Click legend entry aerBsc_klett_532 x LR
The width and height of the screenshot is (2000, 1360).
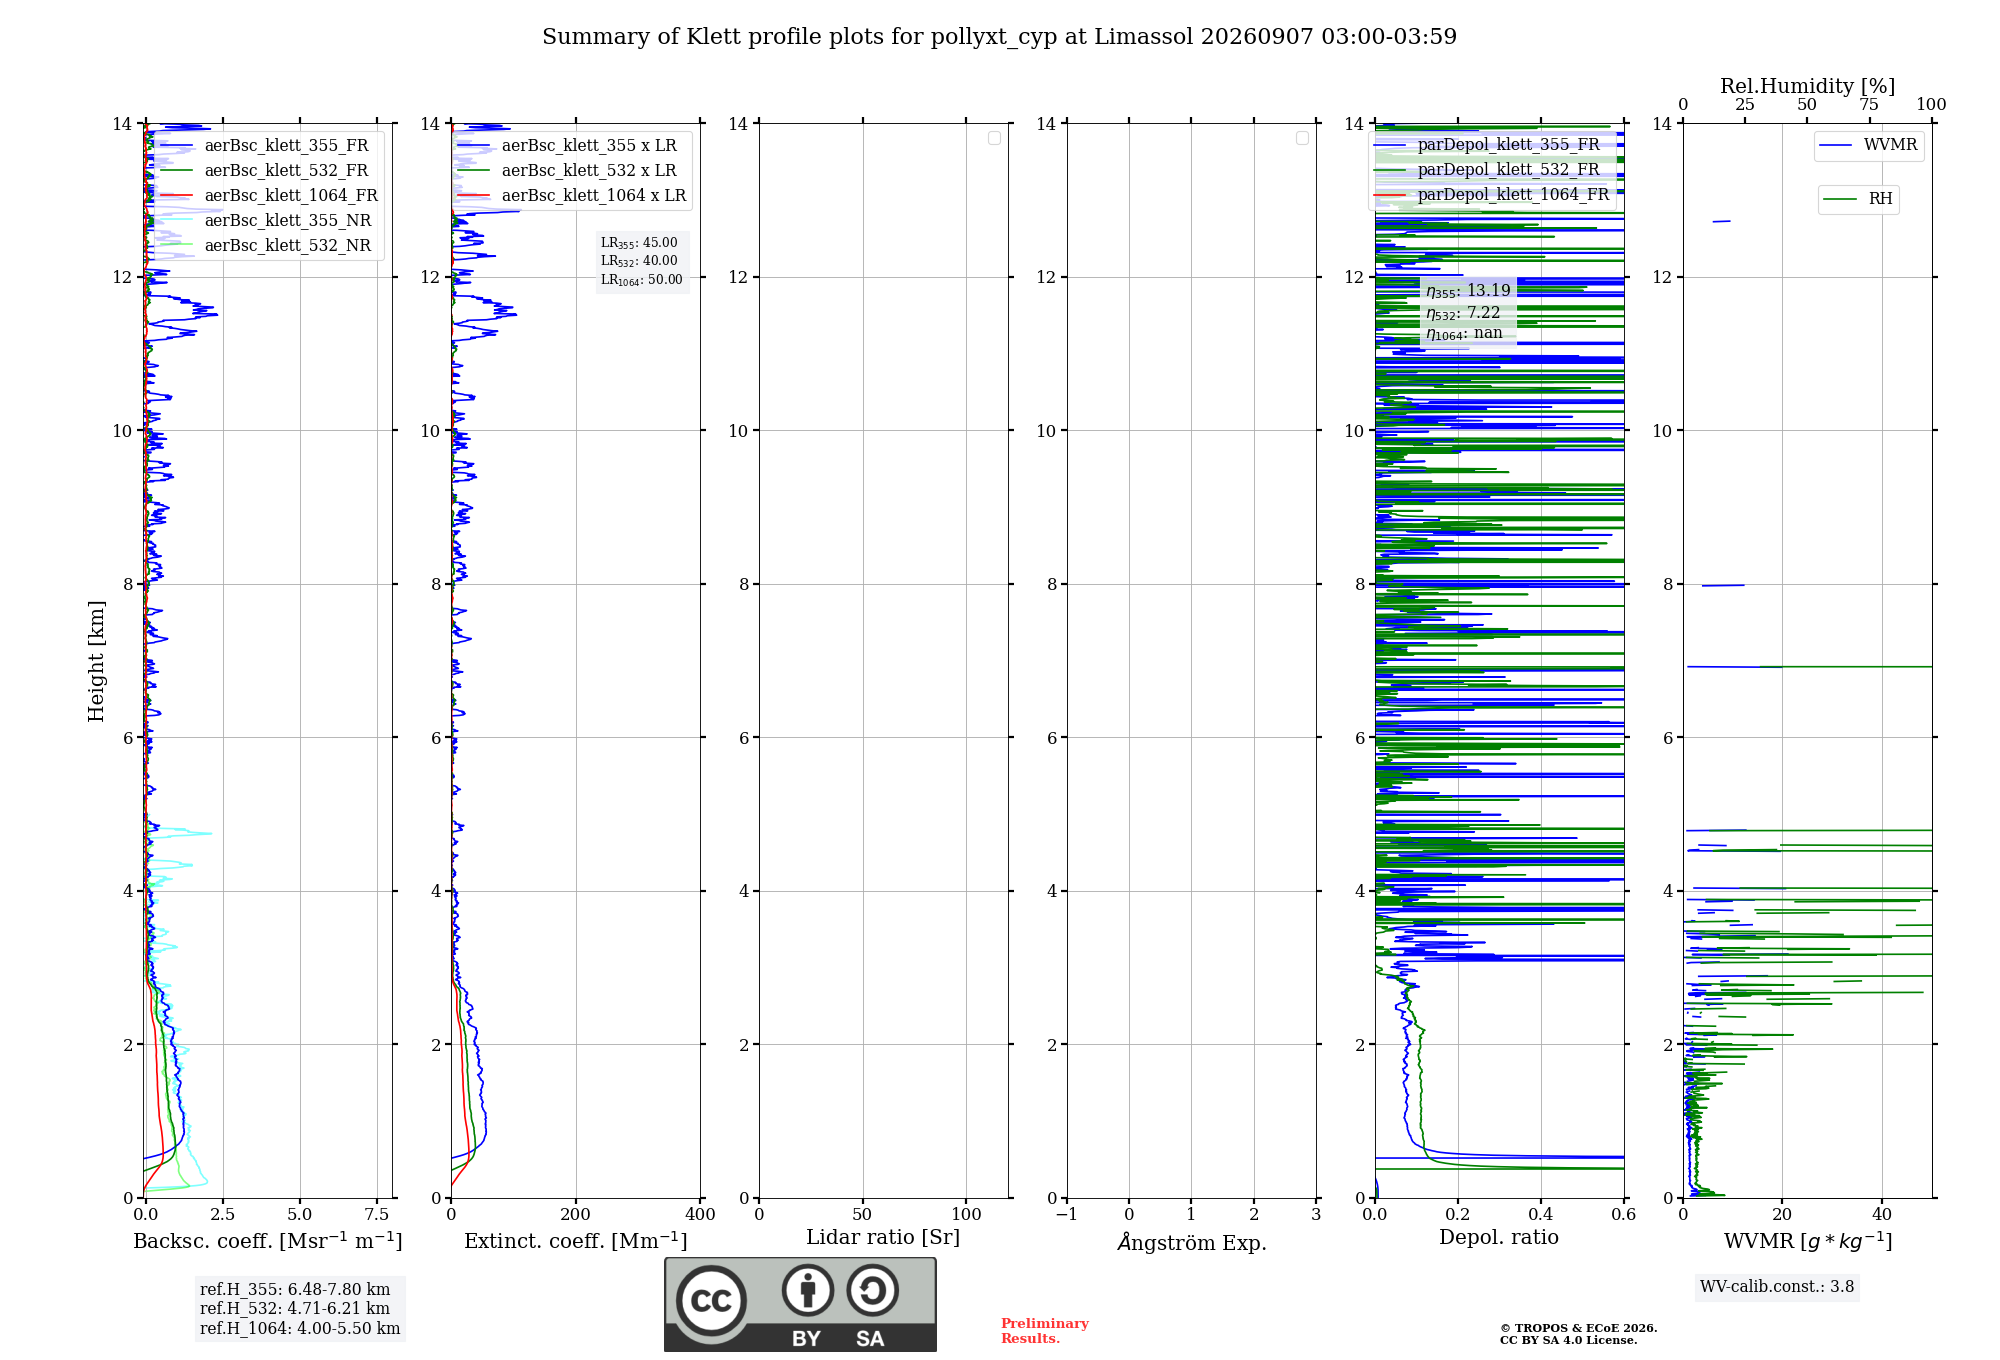(566, 171)
